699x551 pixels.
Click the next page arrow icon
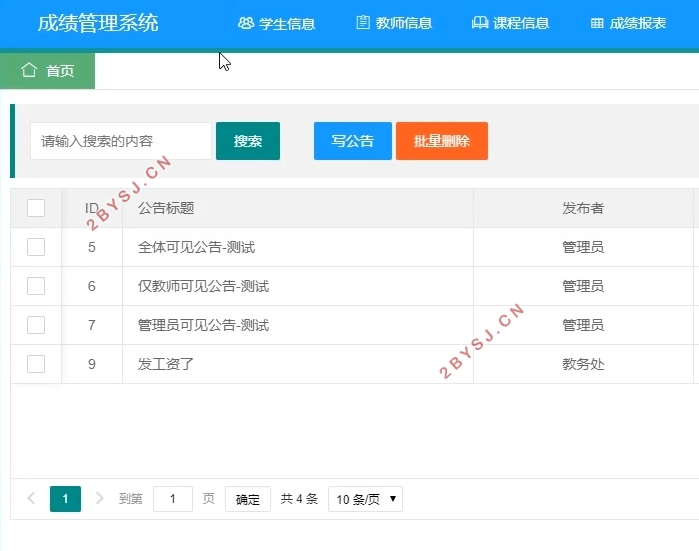[x=99, y=498]
